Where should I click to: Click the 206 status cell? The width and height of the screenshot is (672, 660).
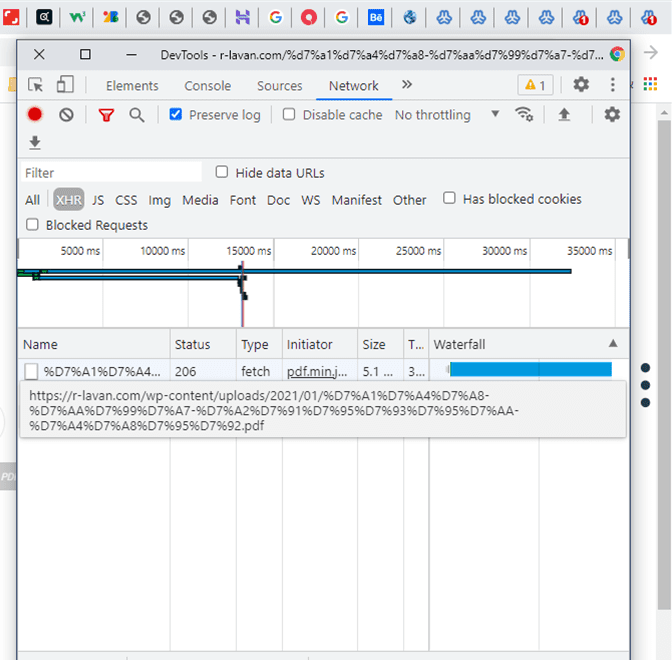203,371
